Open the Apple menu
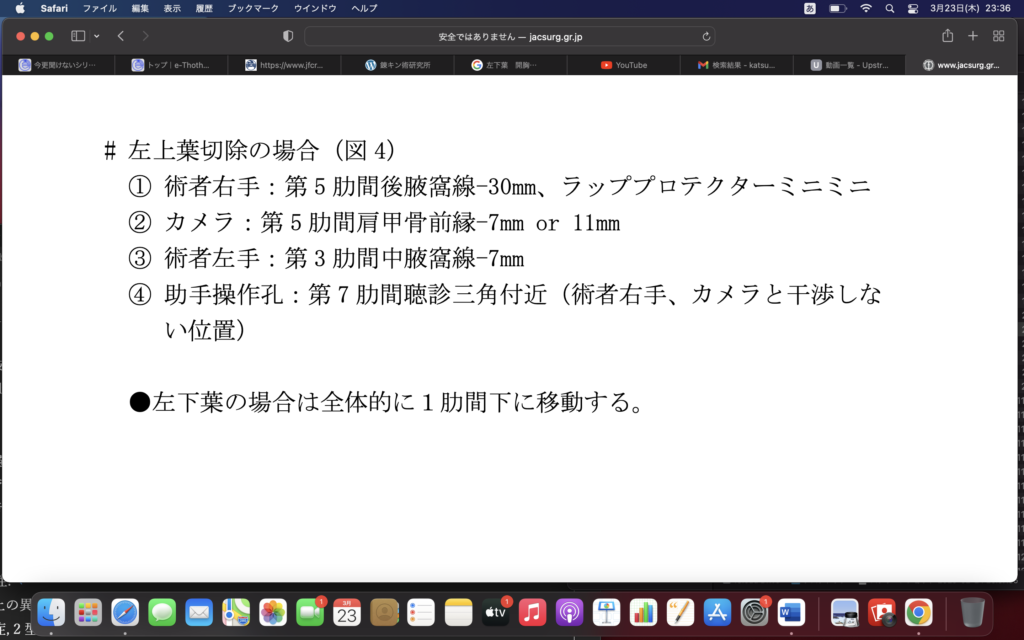The height and width of the screenshot is (640, 1024). (19, 8)
